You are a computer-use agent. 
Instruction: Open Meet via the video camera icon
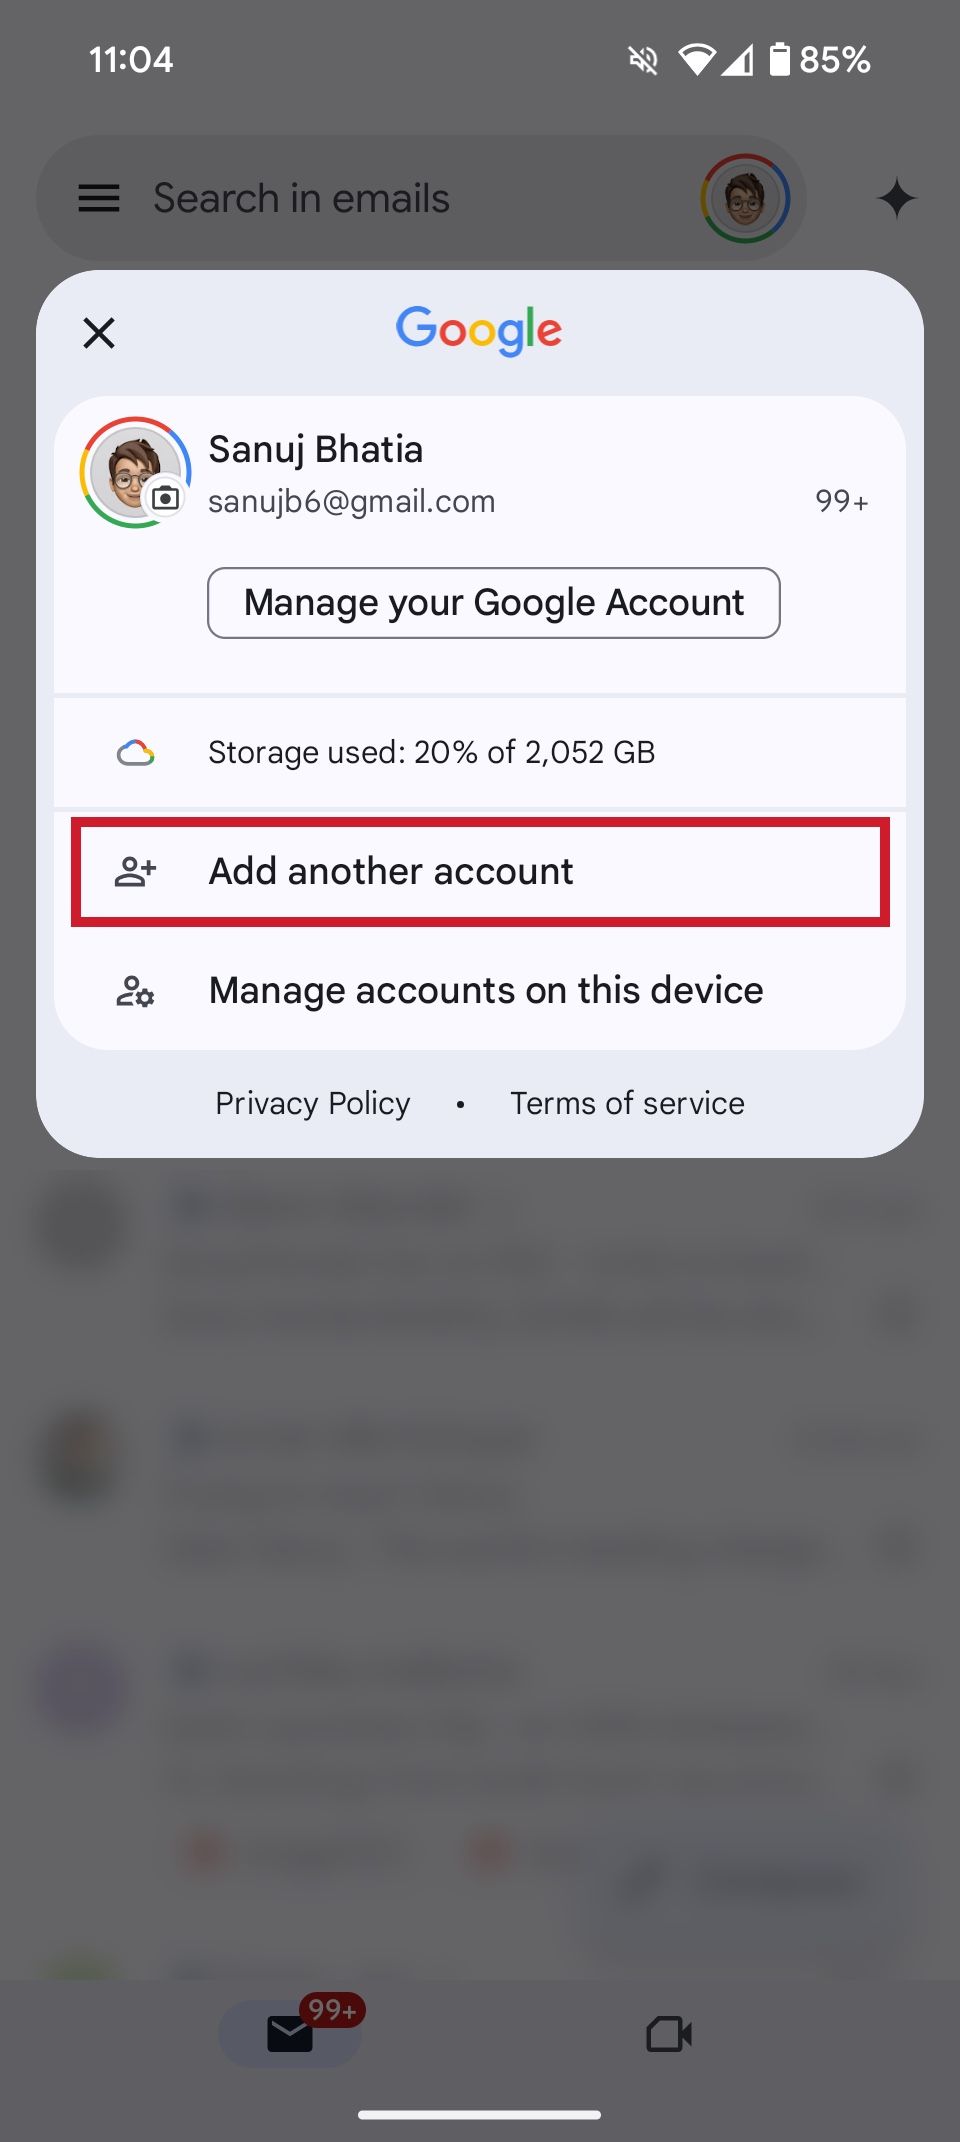668,2033
